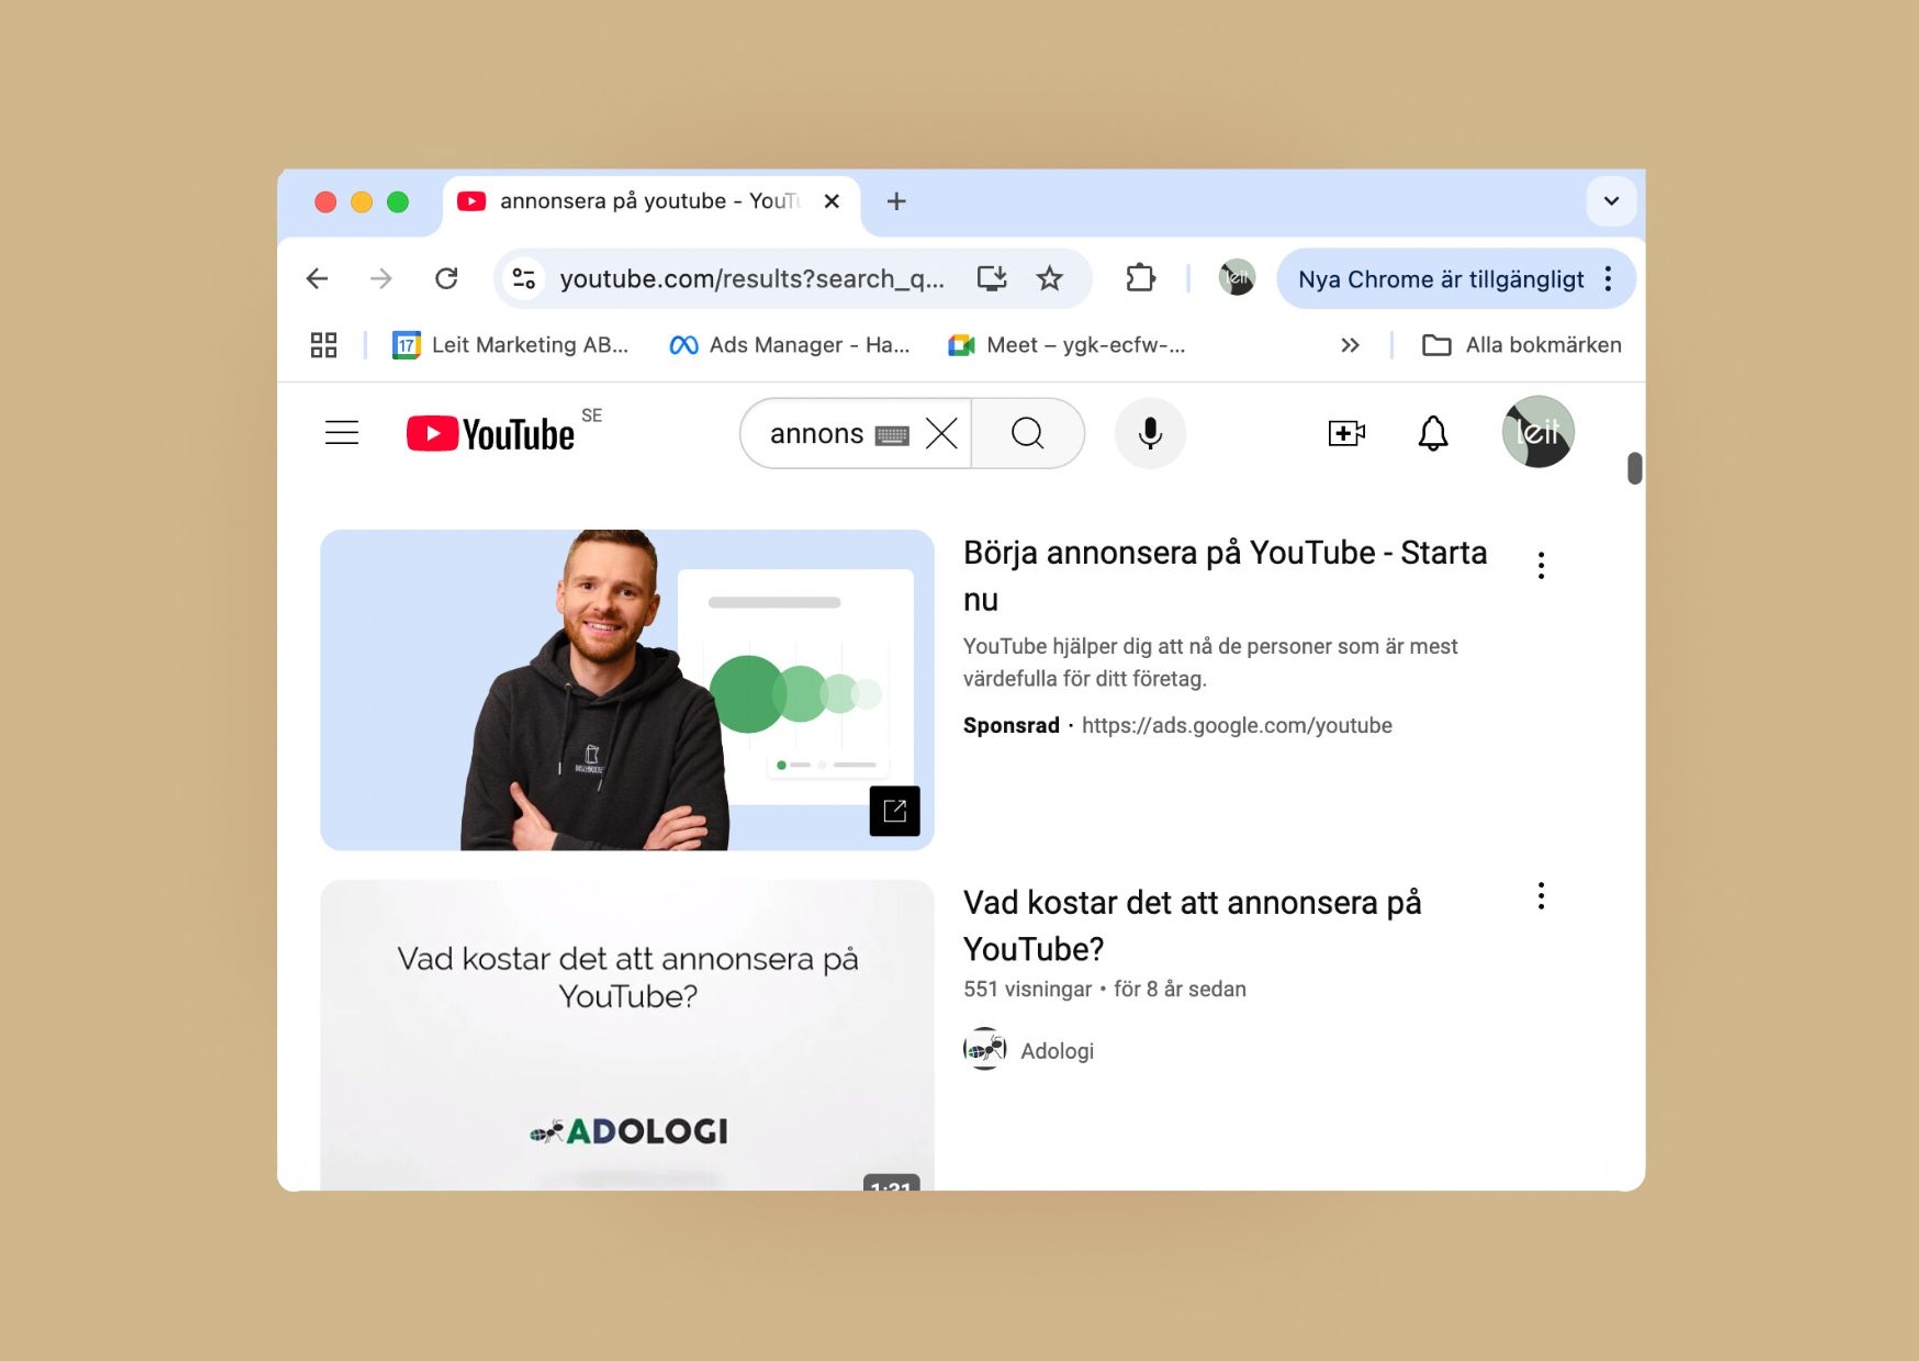The height and width of the screenshot is (1361, 1919).
Task: Open the ads.google.com/youtube sponsored link
Action: click(1236, 725)
